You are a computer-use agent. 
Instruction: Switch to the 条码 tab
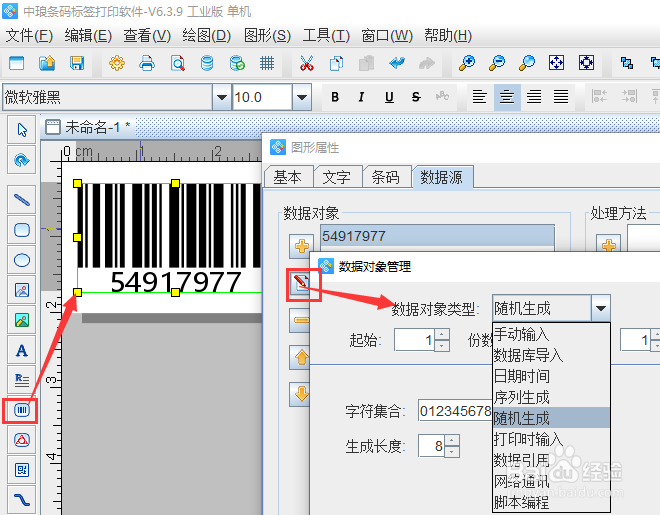[386, 177]
